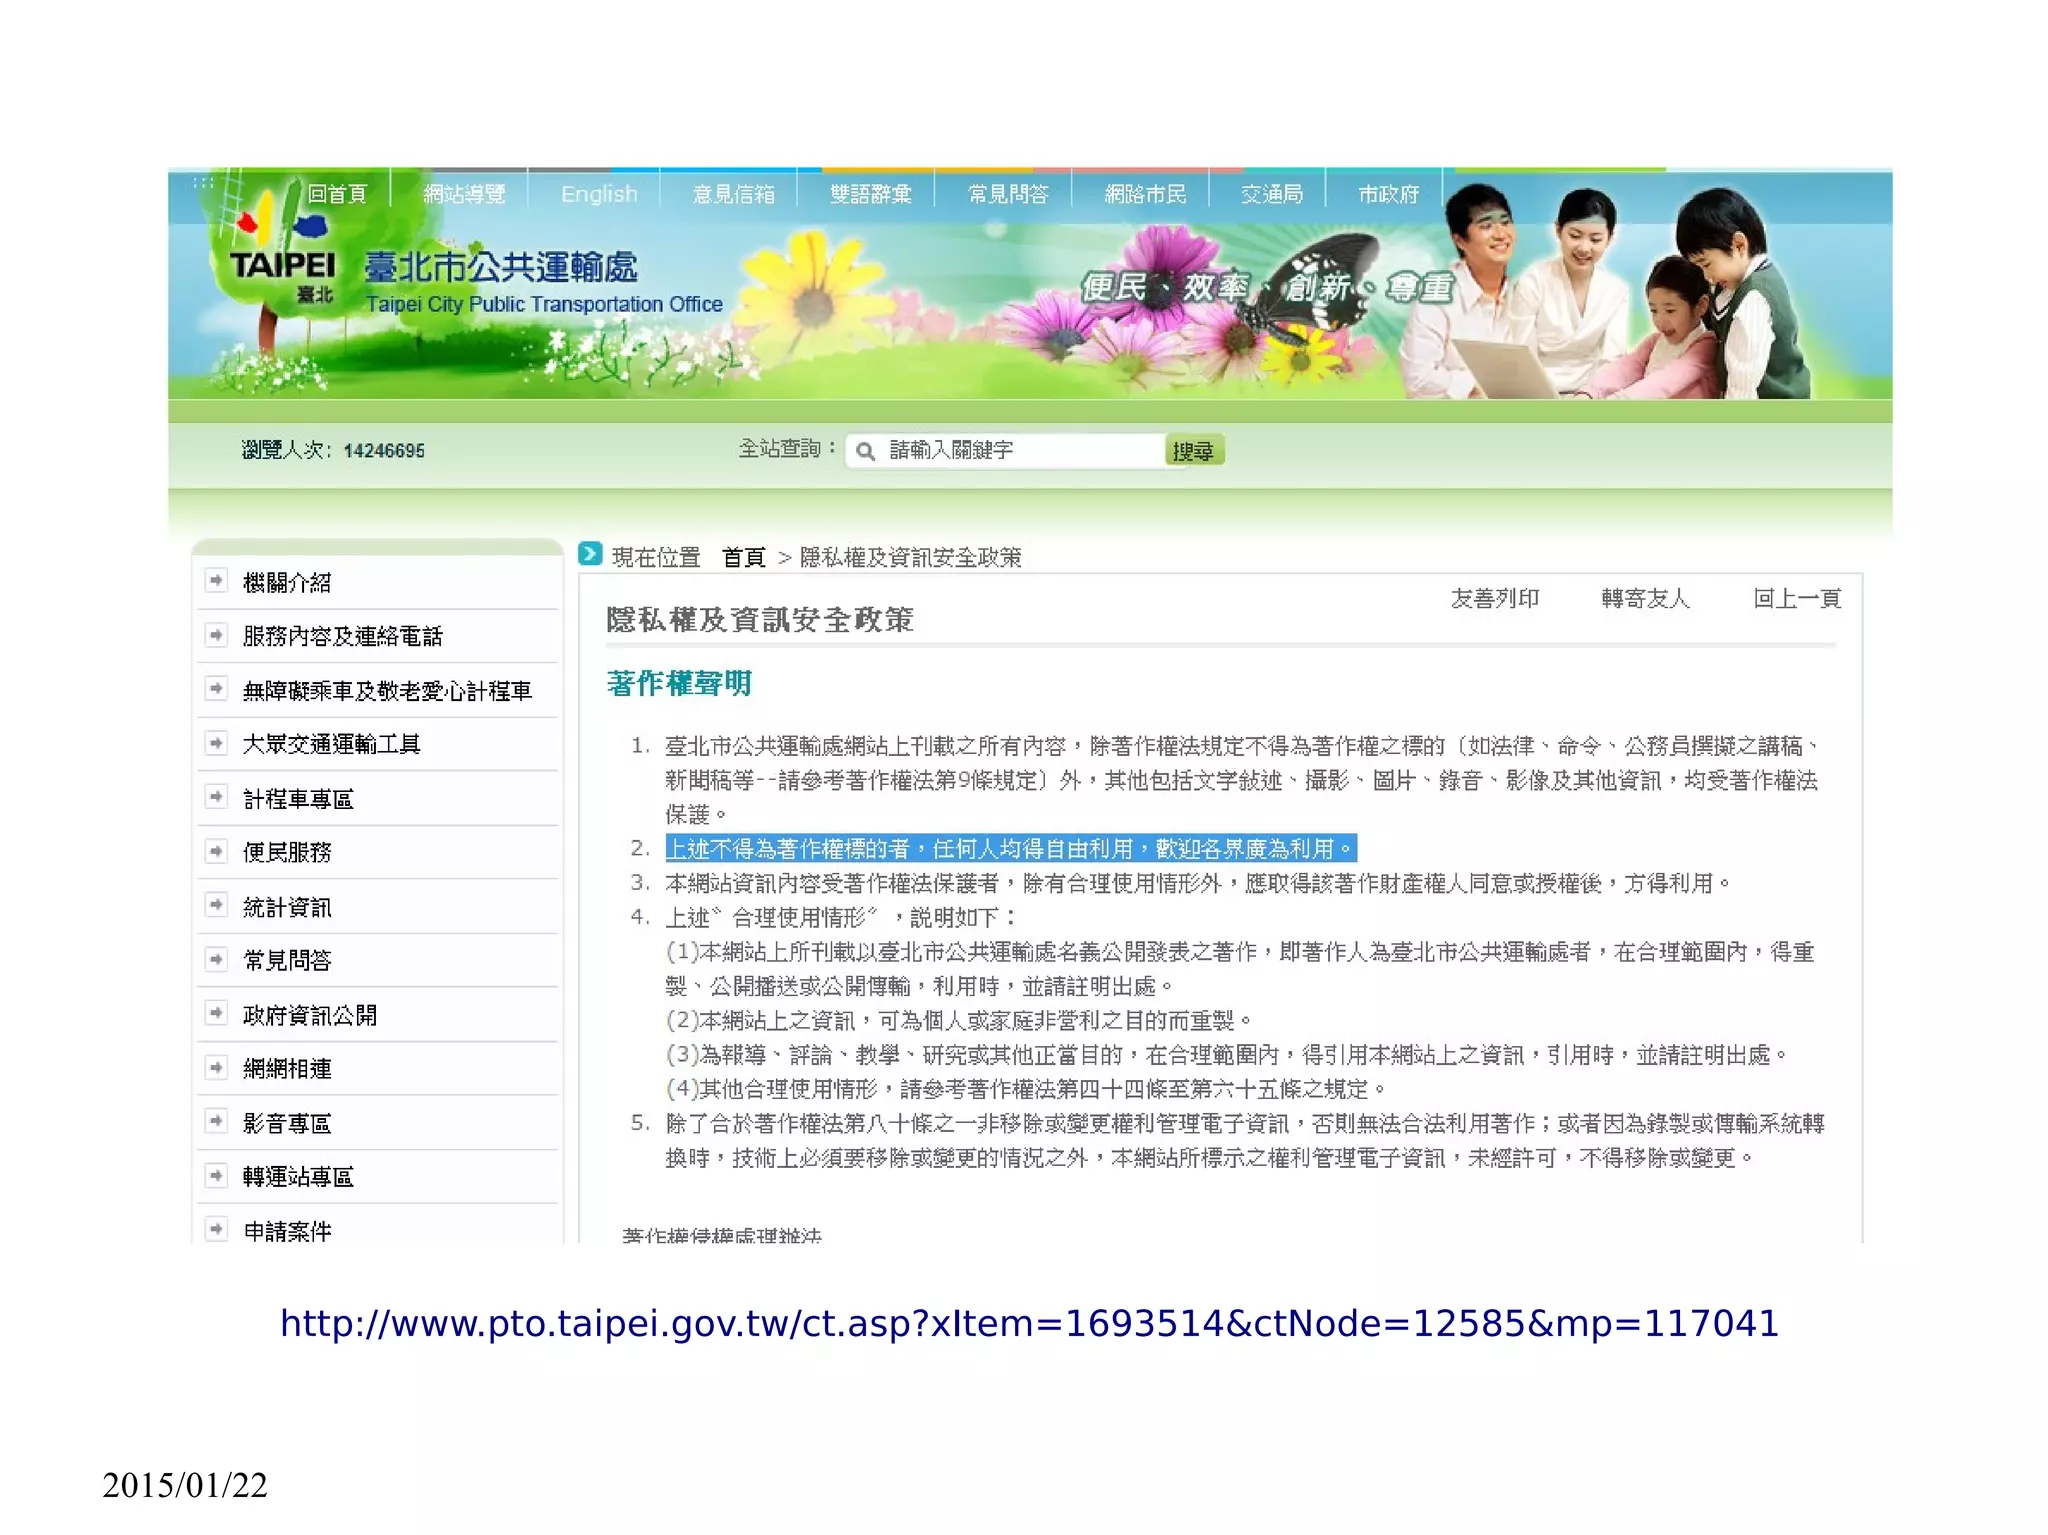Click the visitor count 14246695
Image resolution: width=2048 pixels, height=1535 pixels.
point(384,451)
